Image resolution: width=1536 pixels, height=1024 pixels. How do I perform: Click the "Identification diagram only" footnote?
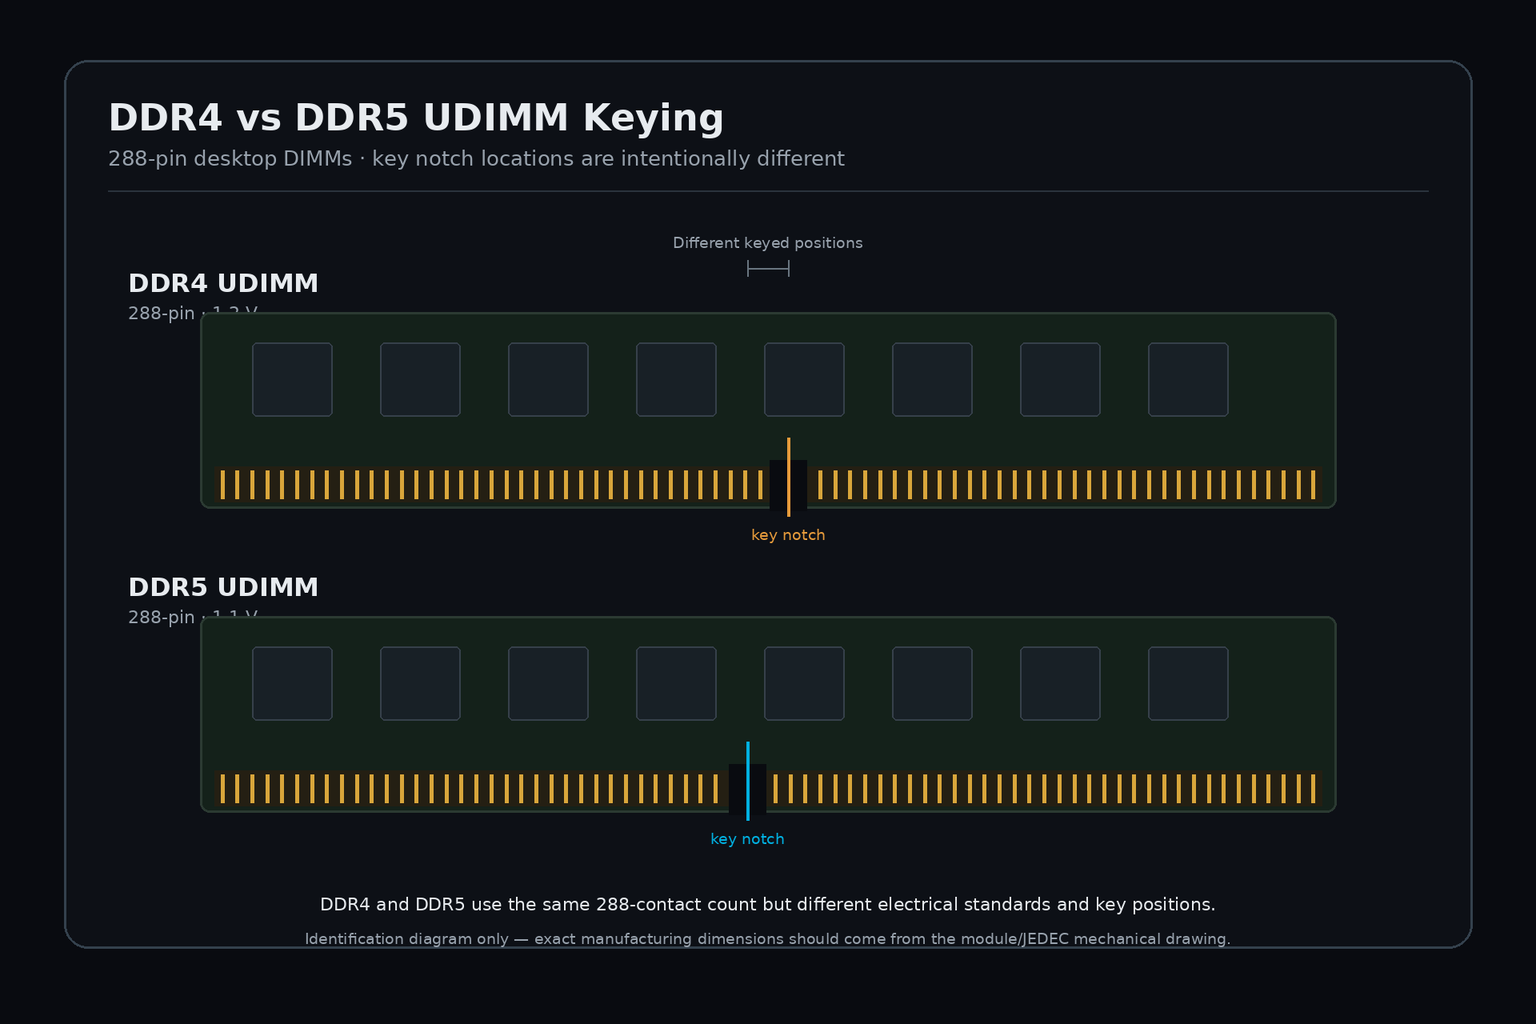[x=768, y=939]
